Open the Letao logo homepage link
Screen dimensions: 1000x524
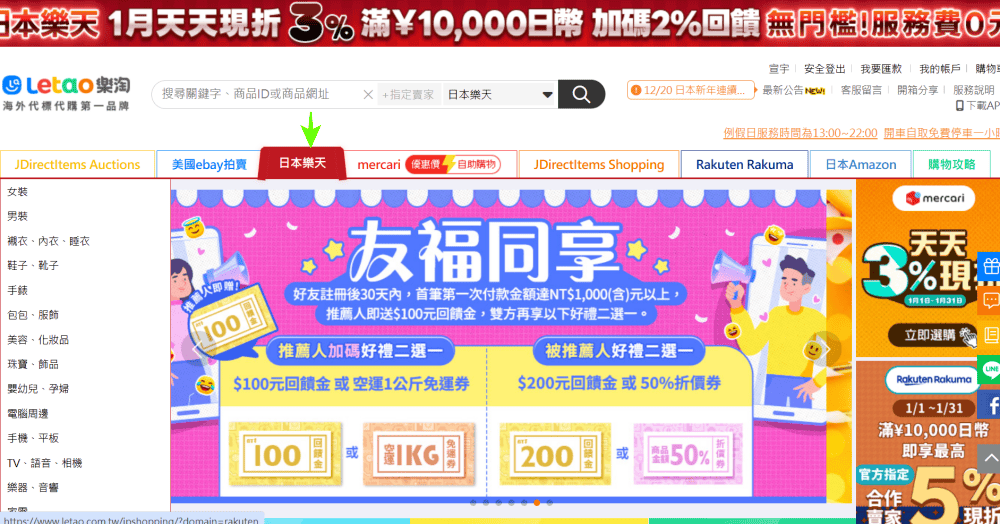click(66, 92)
